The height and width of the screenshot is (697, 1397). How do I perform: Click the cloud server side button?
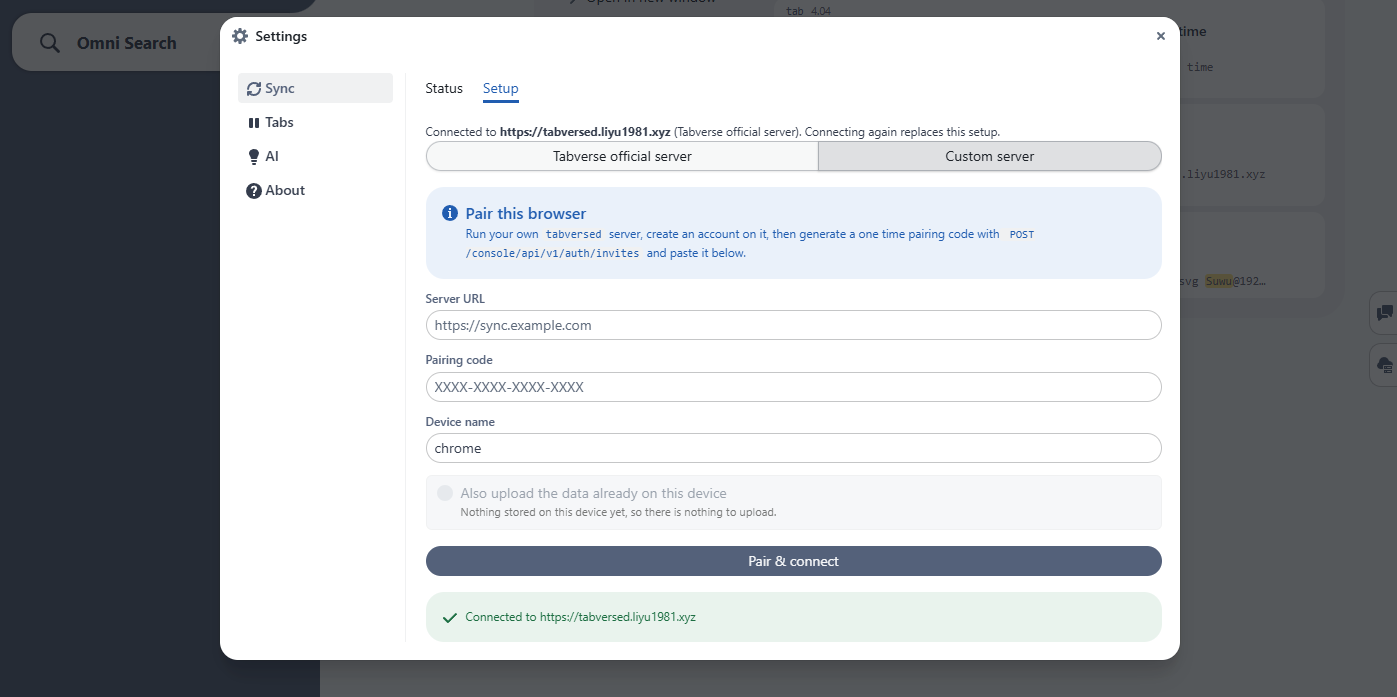[x=1385, y=365]
